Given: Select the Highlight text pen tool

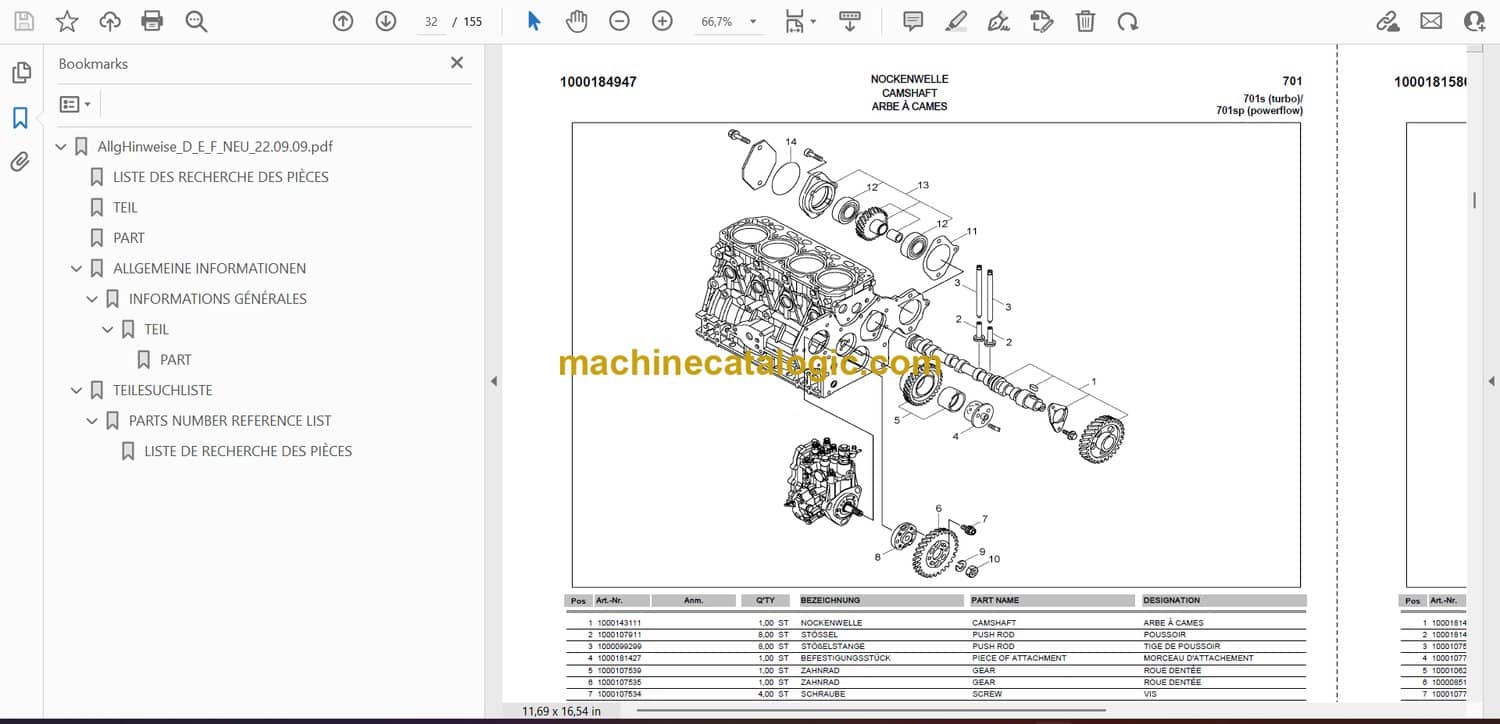Looking at the screenshot, I should tap(956, 21).
